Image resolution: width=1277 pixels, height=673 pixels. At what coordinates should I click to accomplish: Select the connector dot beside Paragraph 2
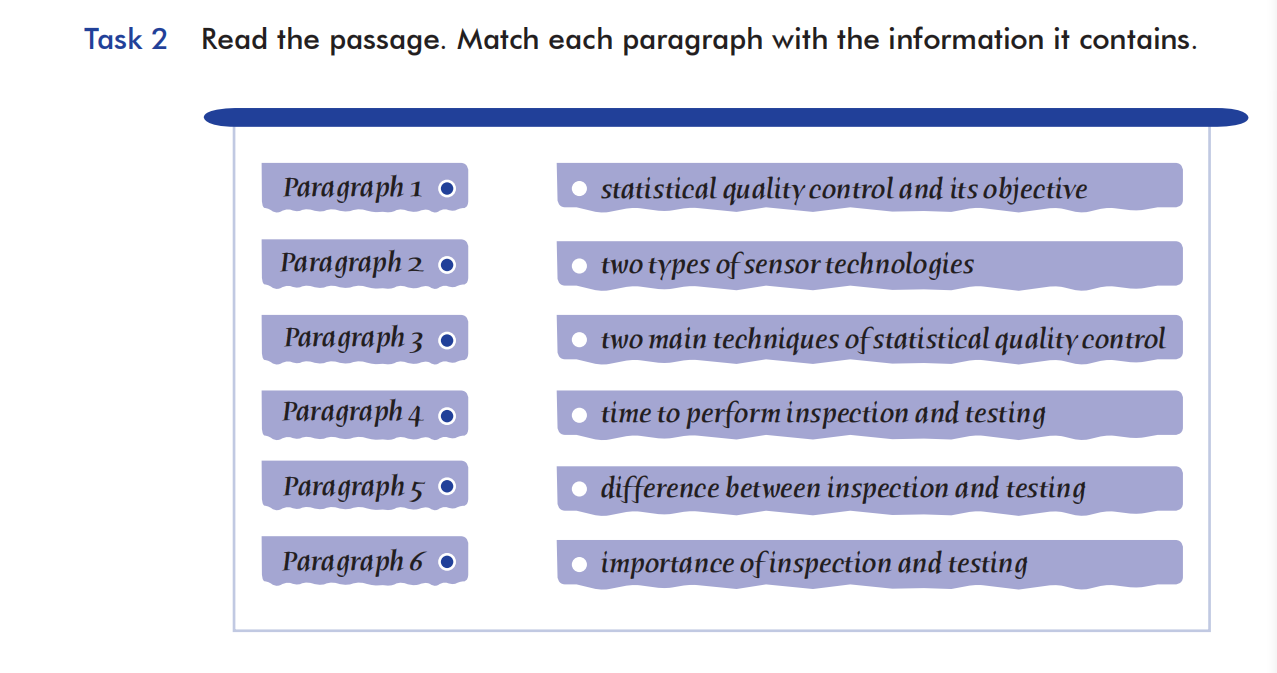click(447, 265)
